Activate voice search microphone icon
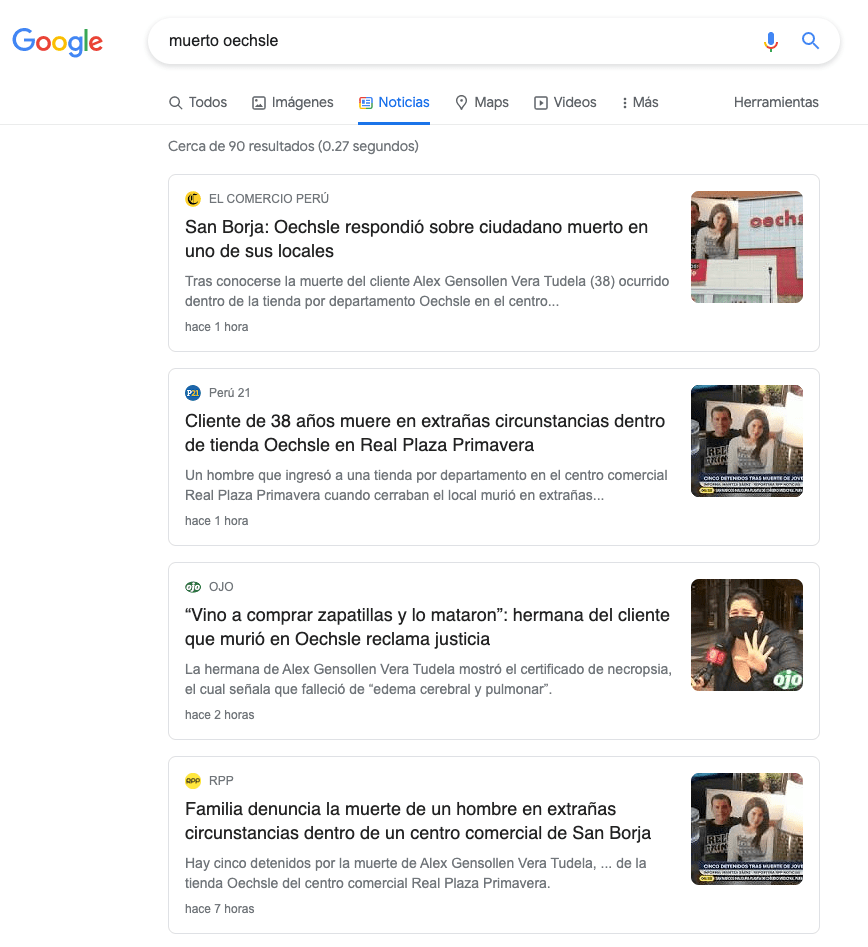The height and width of the screenshot is (947, 868). tap(770, 41)
